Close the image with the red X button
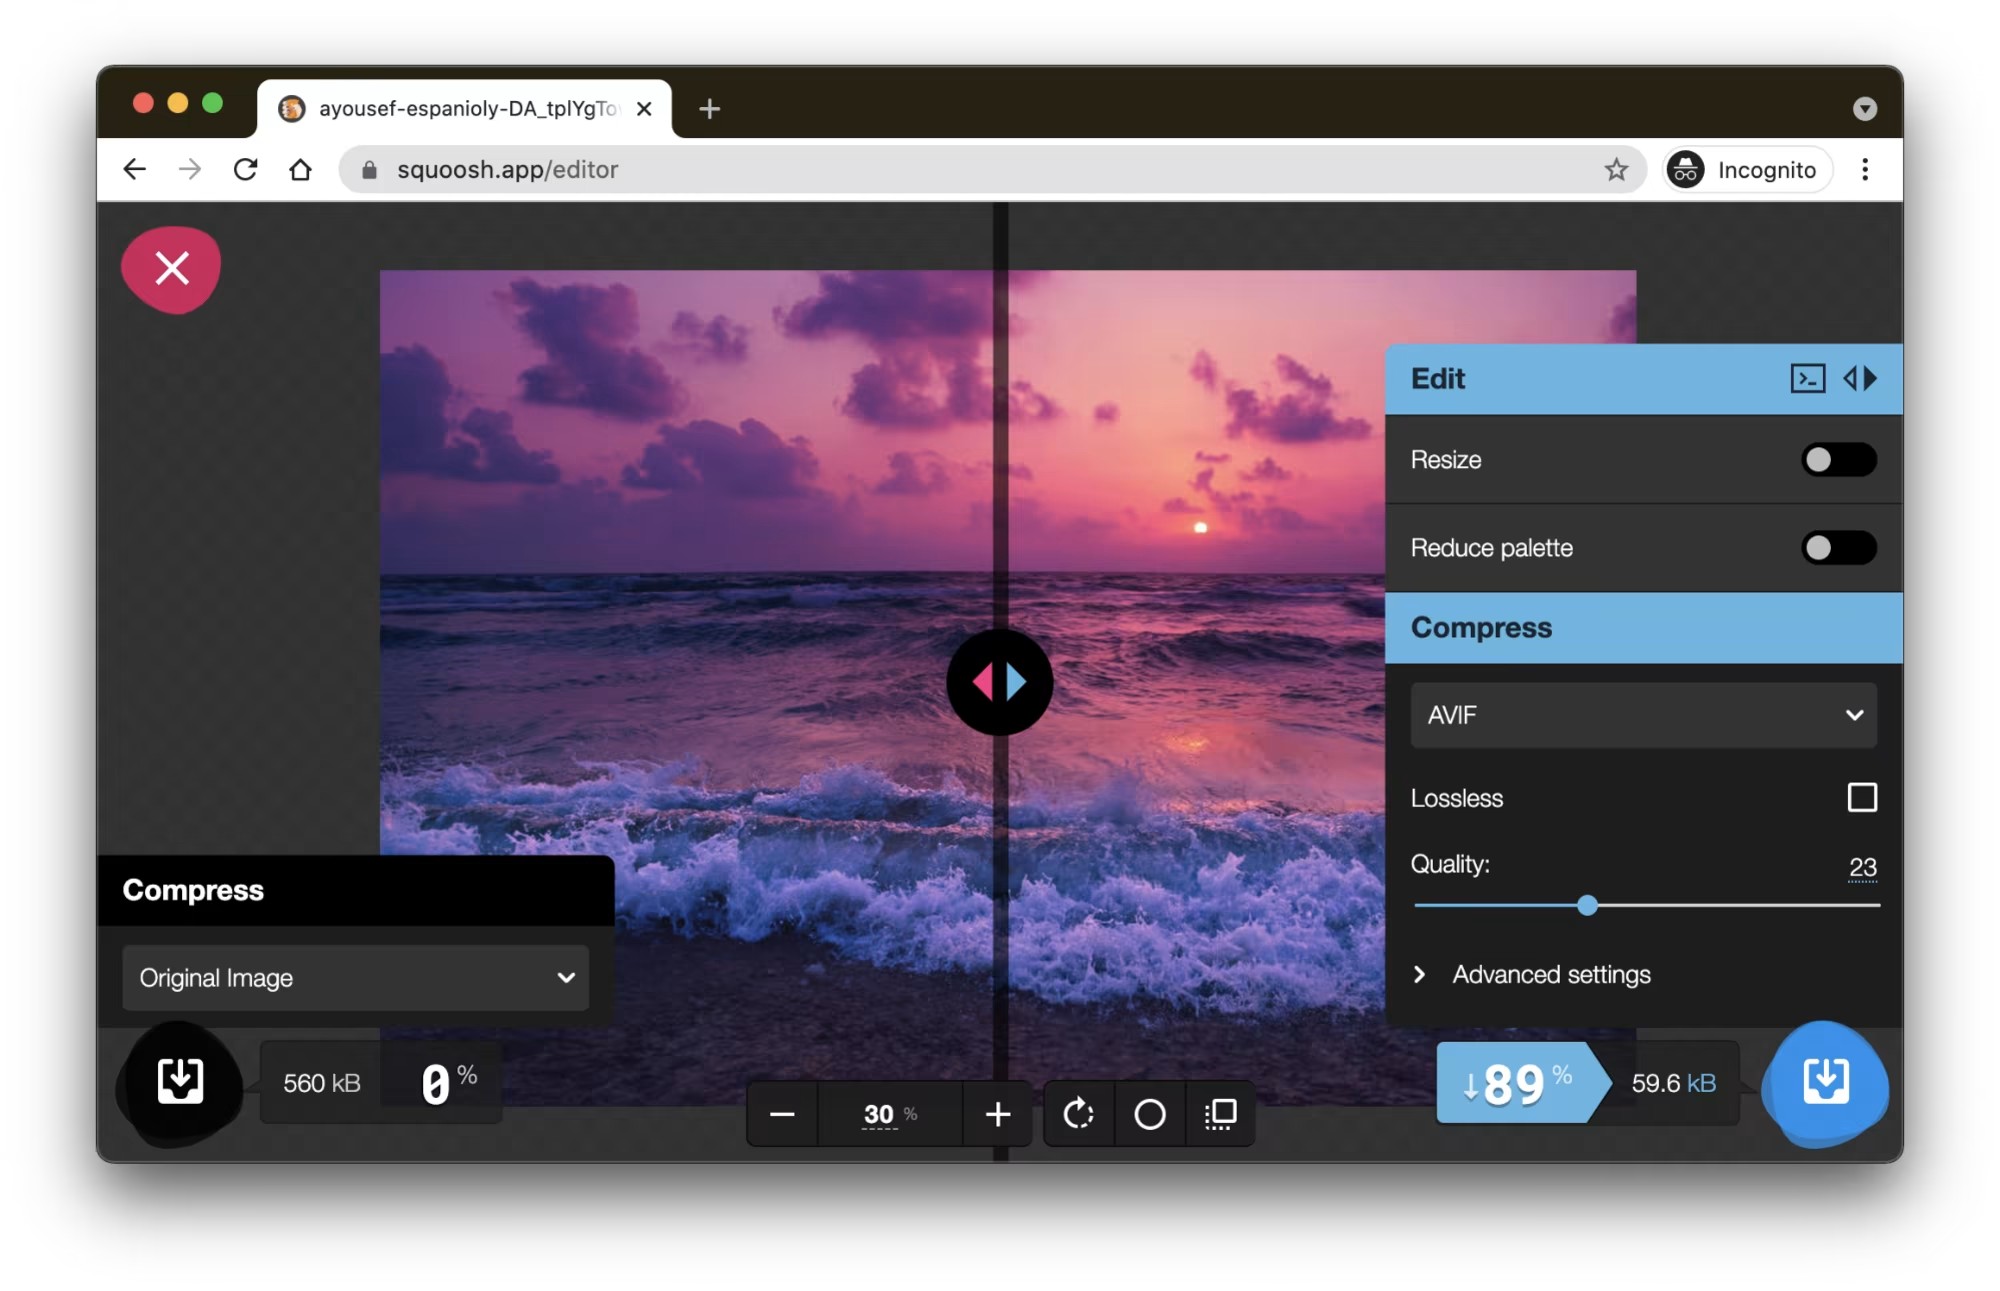The width and height of the screenshot is (2000, 1291). coord(171,269)
